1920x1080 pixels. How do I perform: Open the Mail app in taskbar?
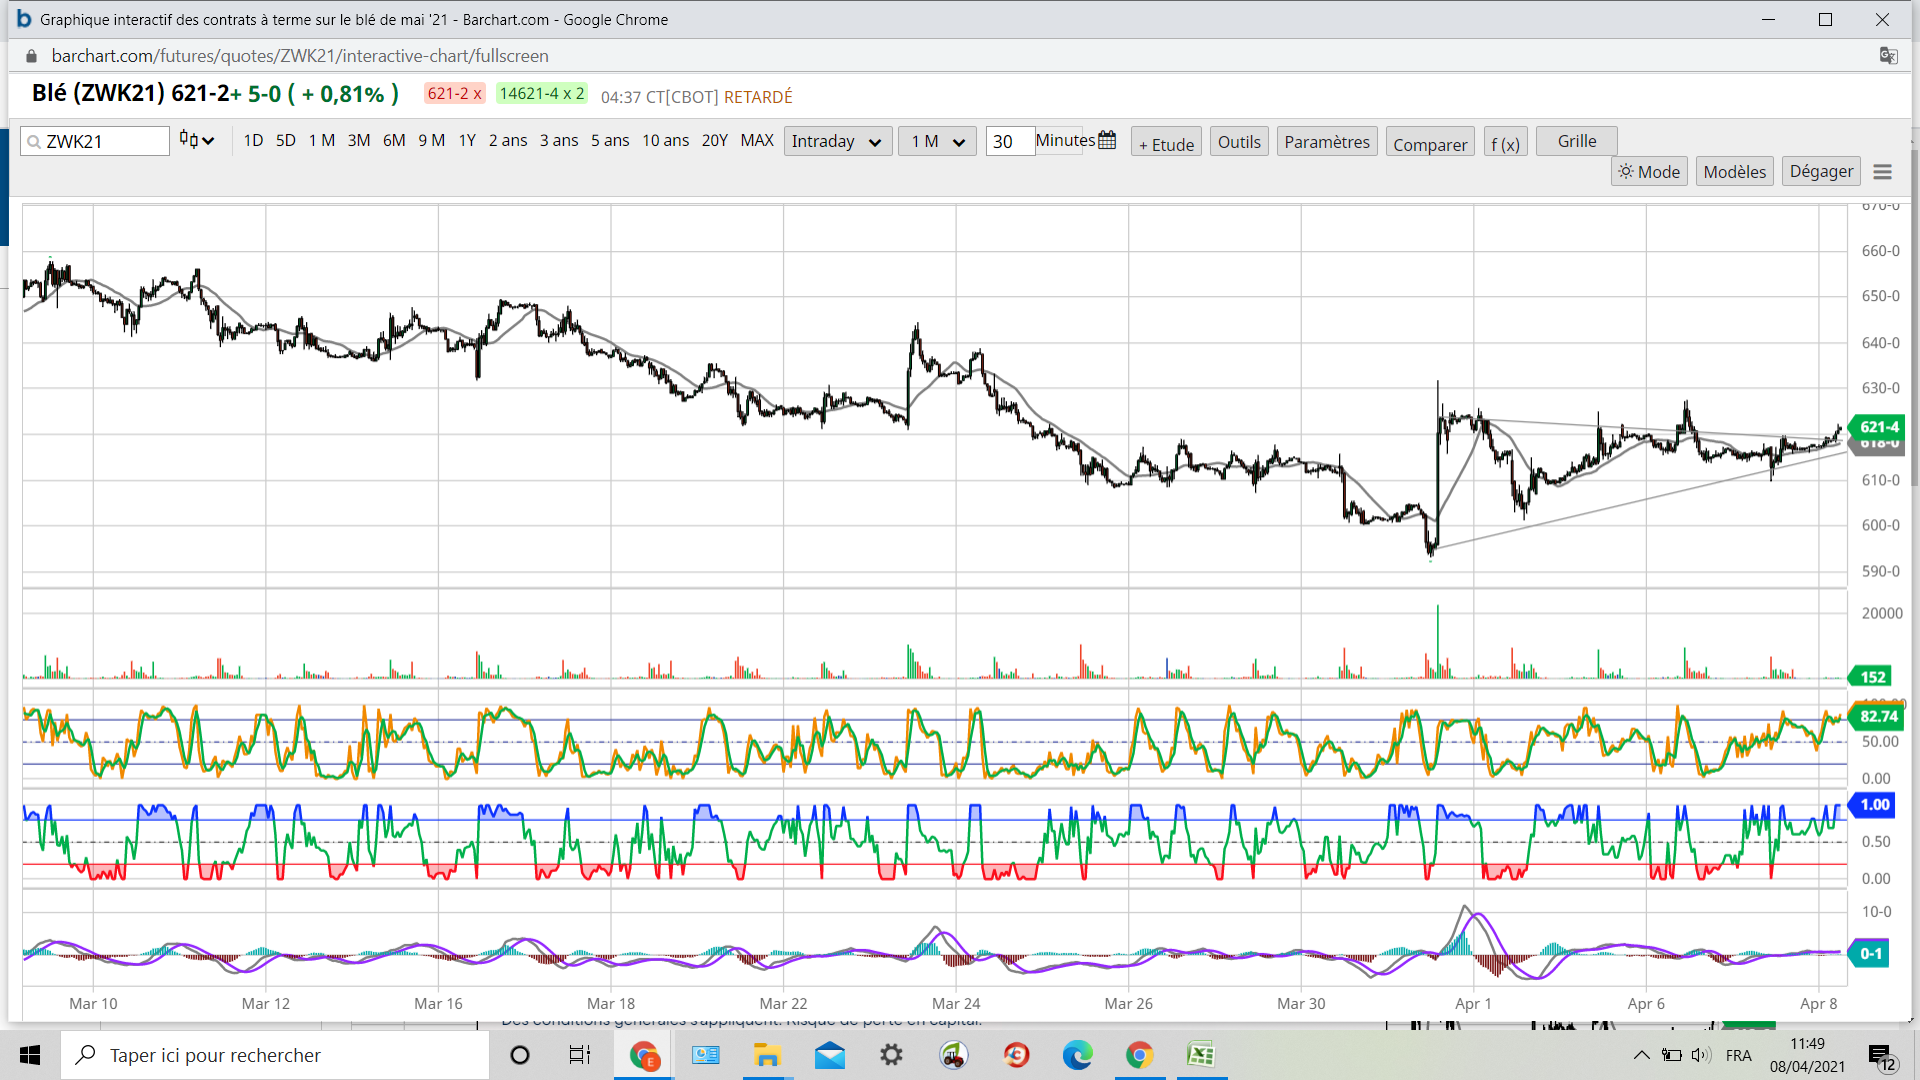(829, 1055)
